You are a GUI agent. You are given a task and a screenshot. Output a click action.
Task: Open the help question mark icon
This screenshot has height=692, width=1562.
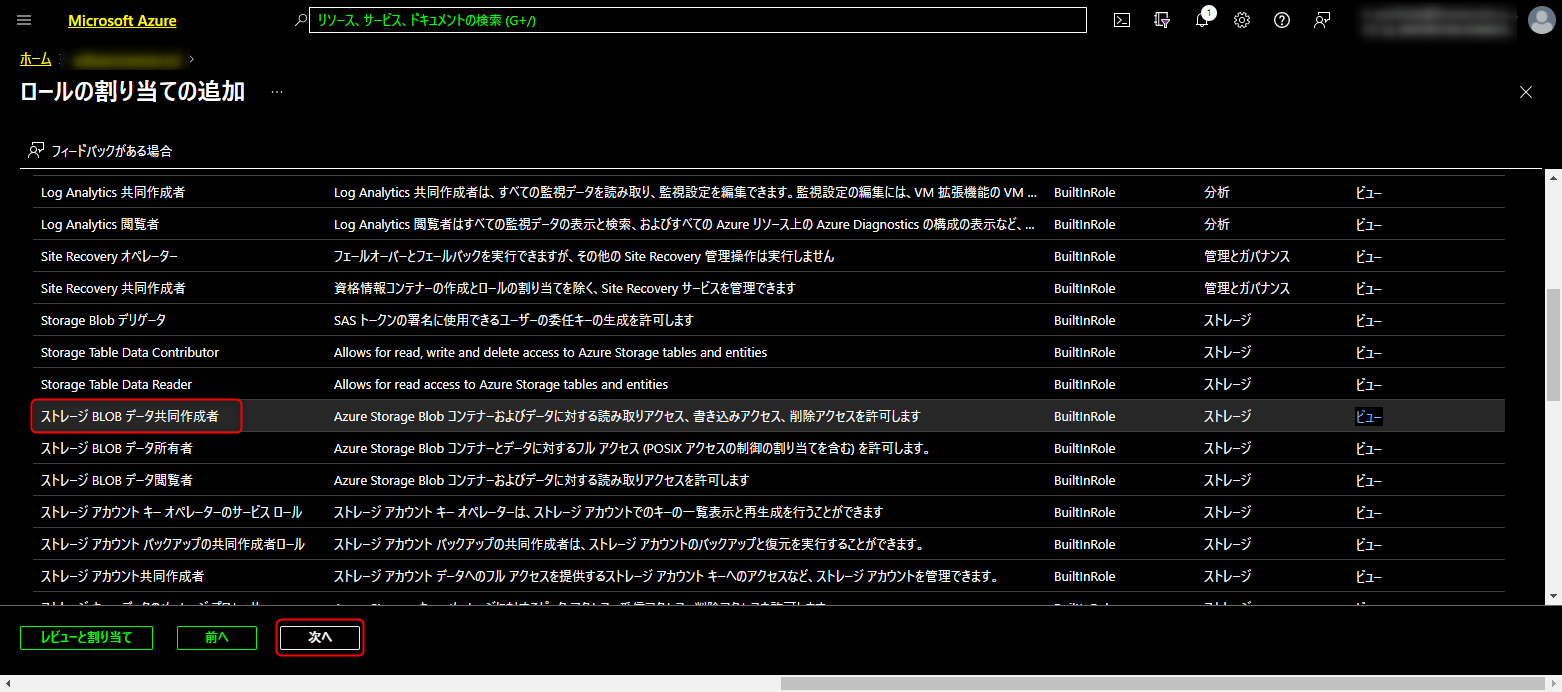(1282, 20)
